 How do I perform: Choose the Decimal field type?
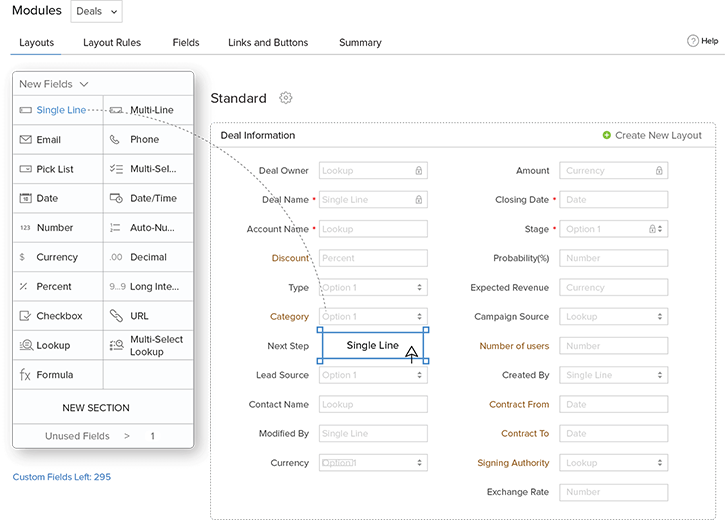point(148,257)
